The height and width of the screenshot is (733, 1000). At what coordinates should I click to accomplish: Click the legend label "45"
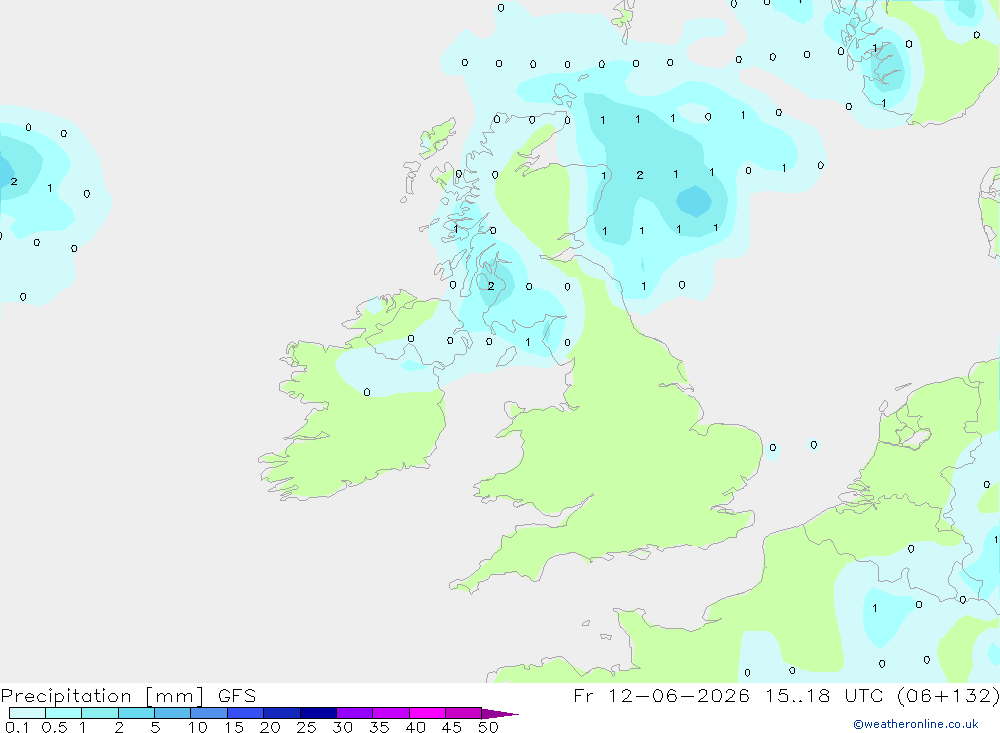pos(452,727)
